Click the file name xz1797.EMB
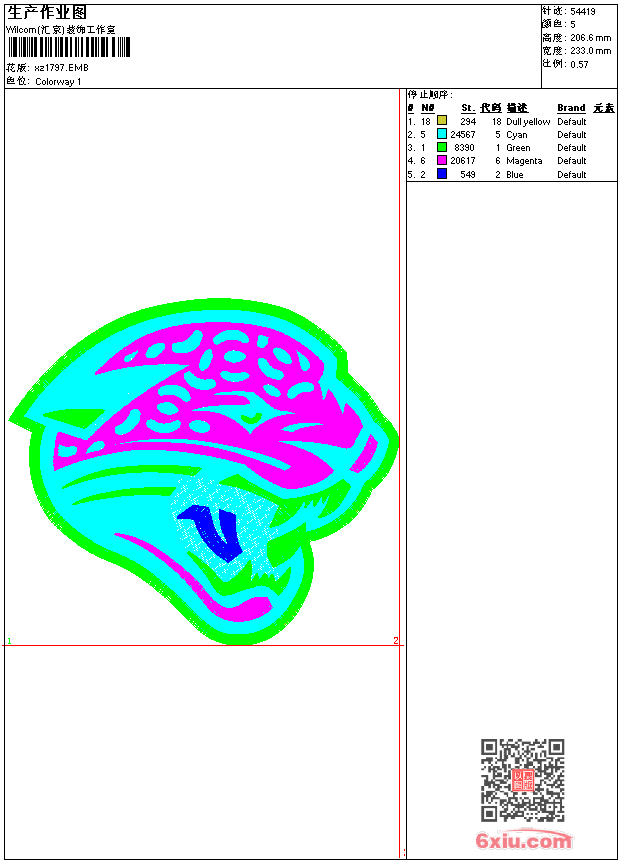 tap(61, 68)
